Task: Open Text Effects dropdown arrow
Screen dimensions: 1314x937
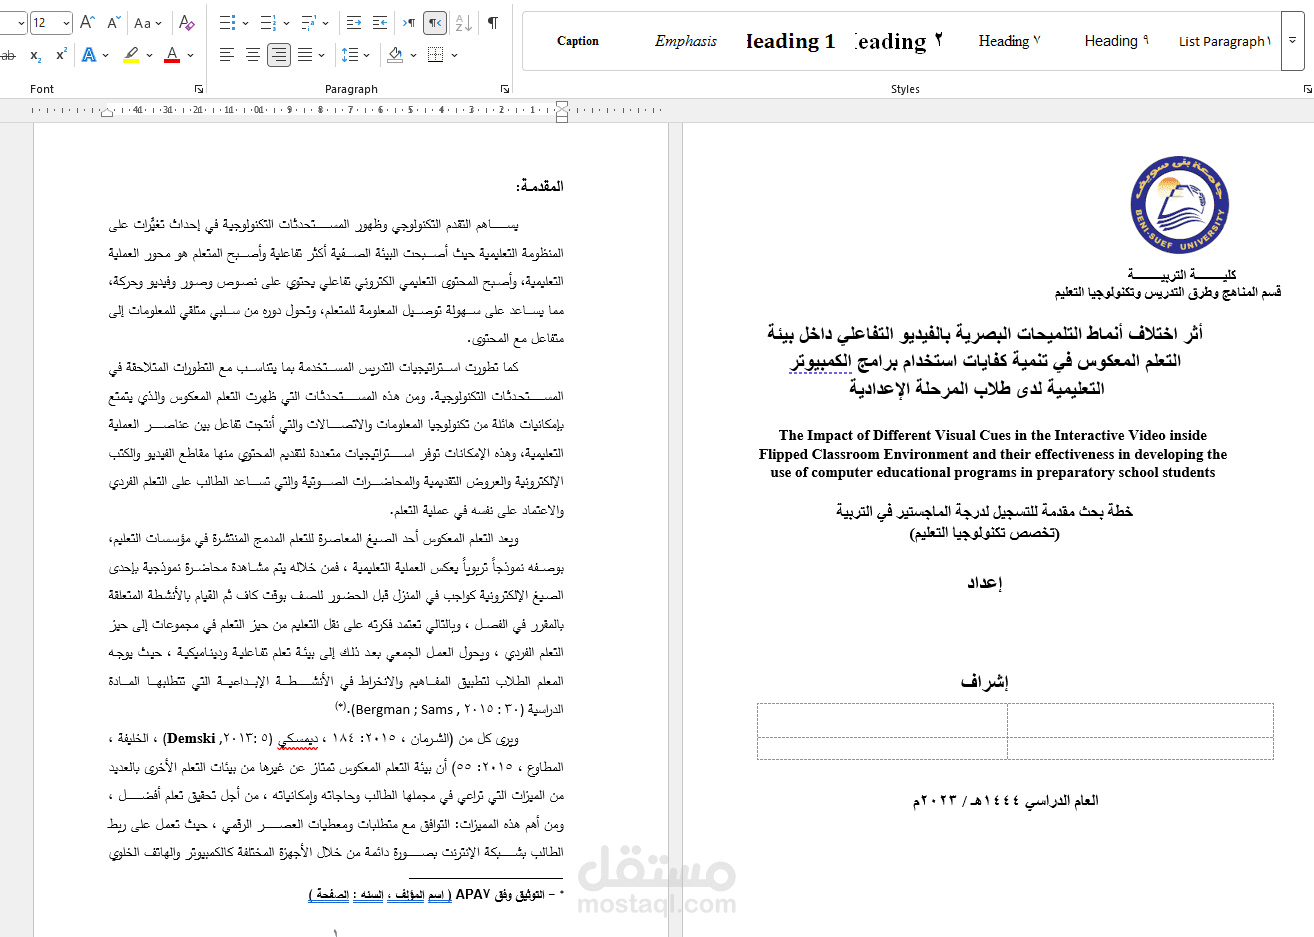Action: tap(106, 55)
